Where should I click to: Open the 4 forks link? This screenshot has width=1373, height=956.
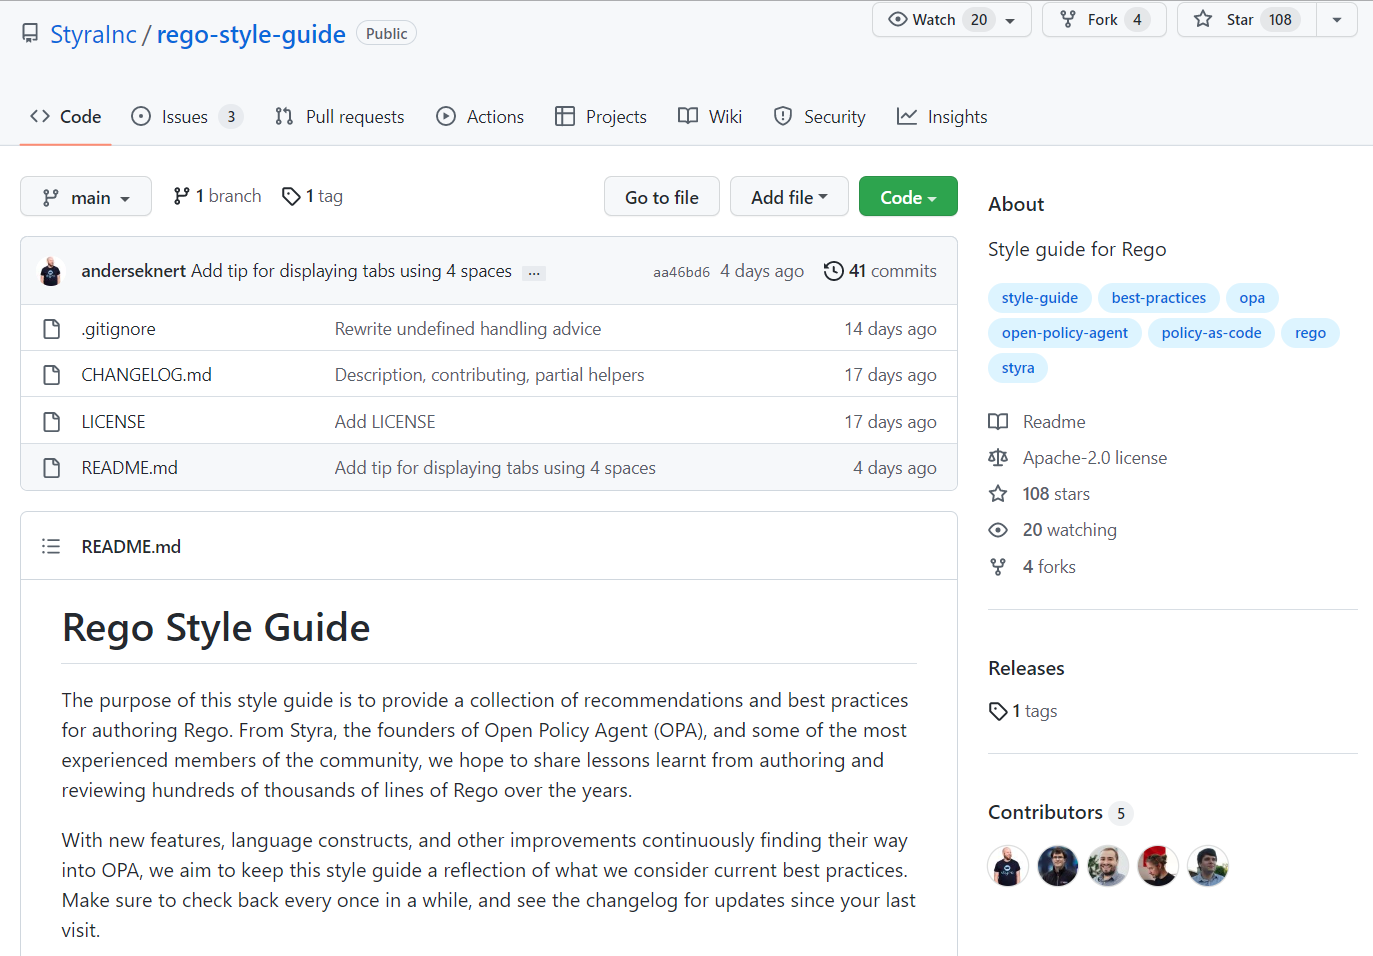pos(1032,567)
